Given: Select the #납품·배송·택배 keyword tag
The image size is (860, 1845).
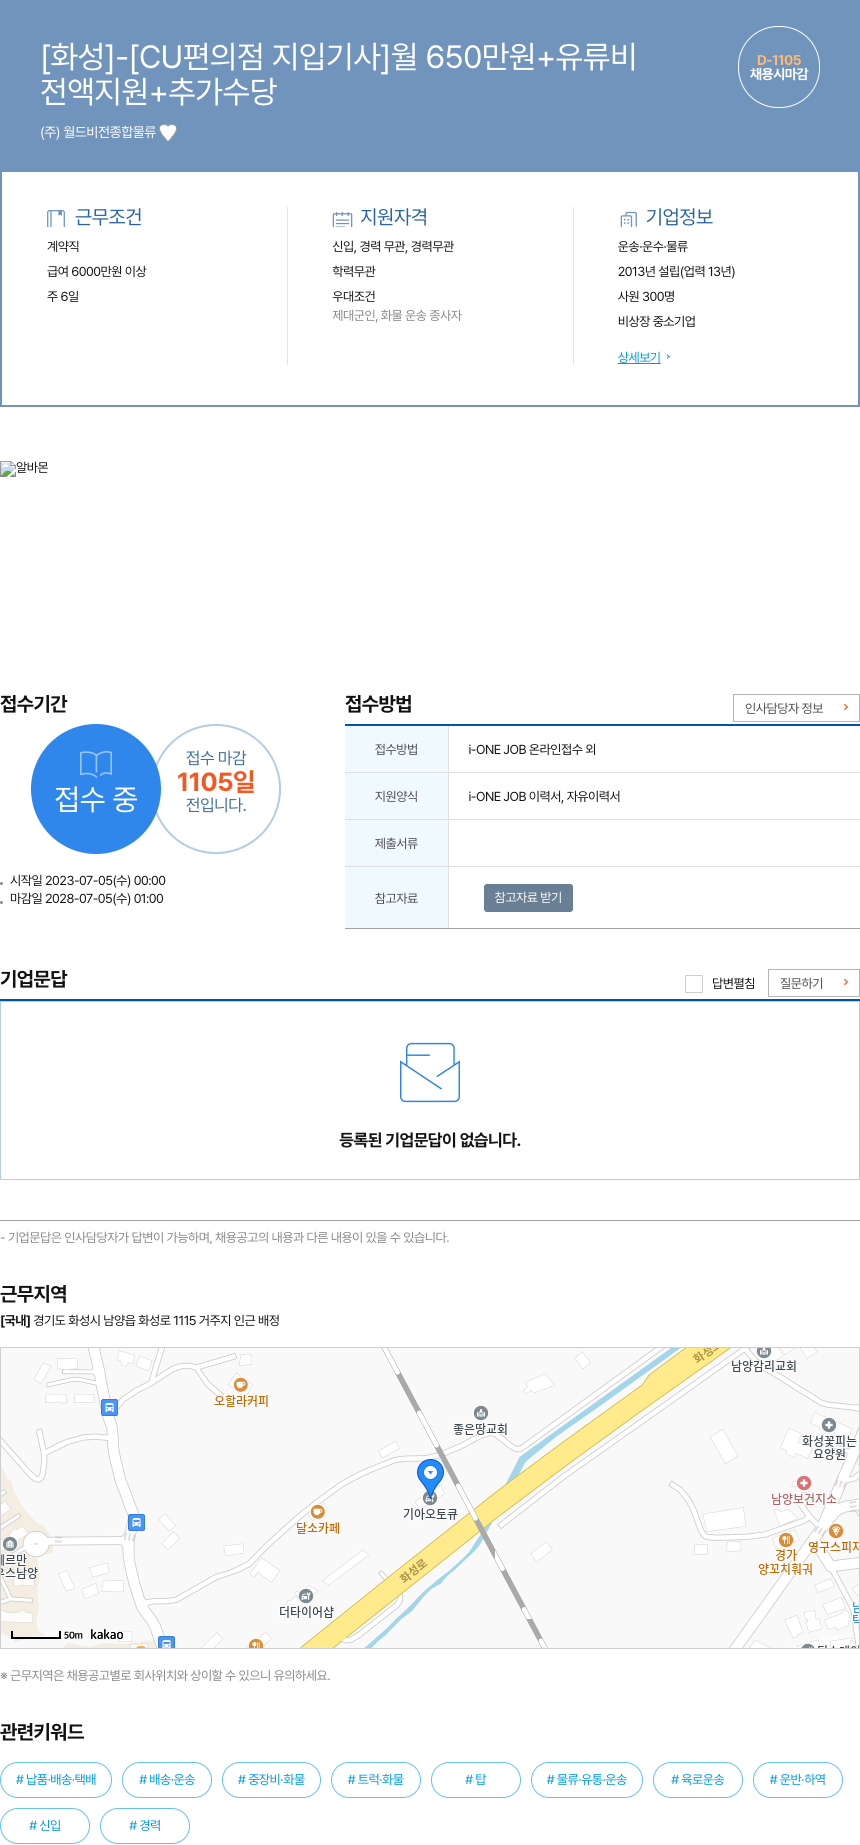Looking at the screenshot, I should point(56,1780).
